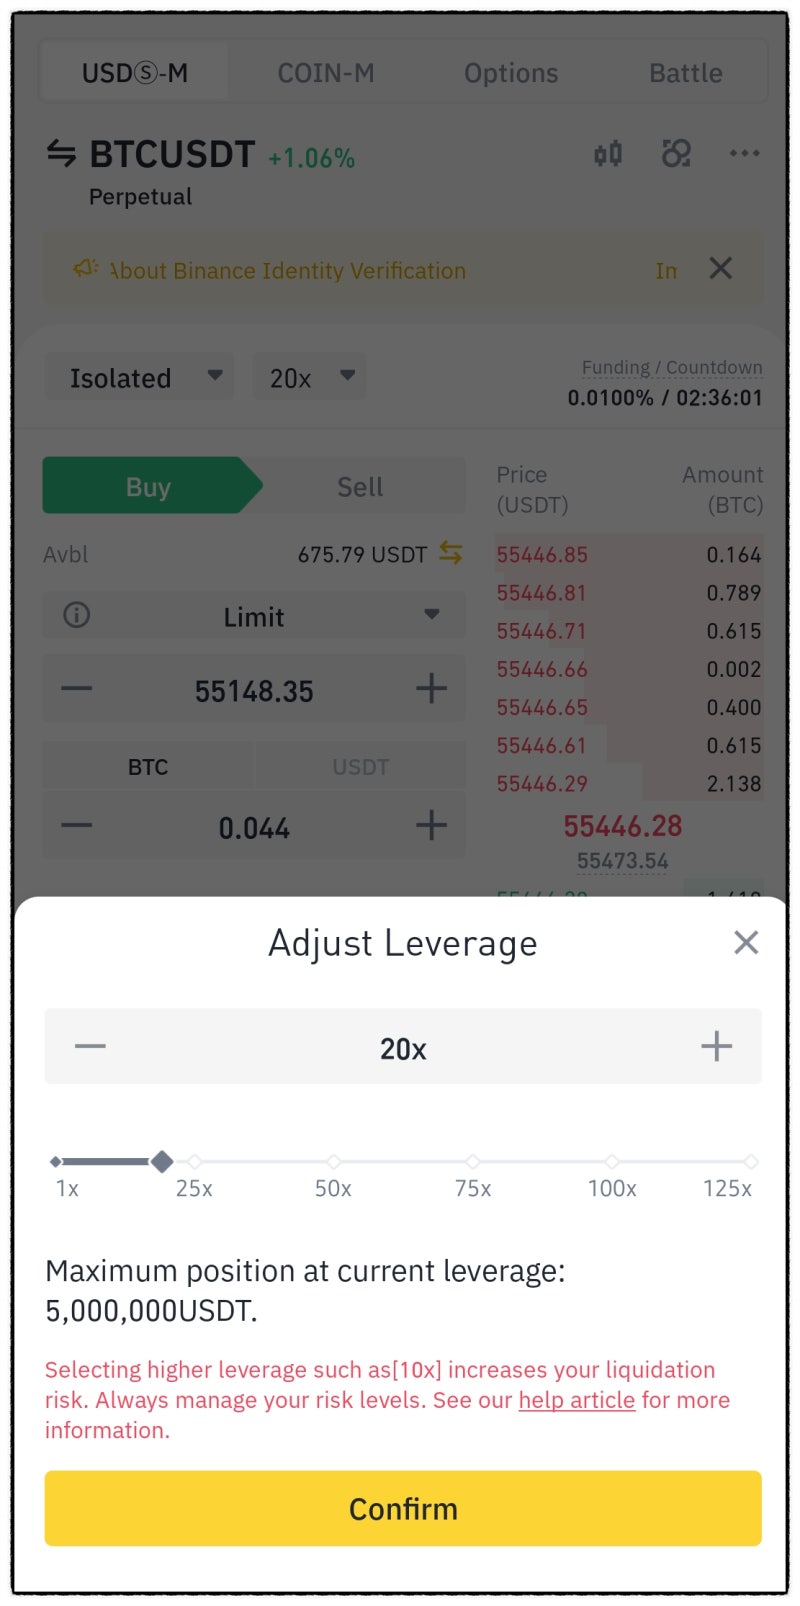
Task: Set leverage slider to the 50x mark
Action: (x=334, y=1162)
